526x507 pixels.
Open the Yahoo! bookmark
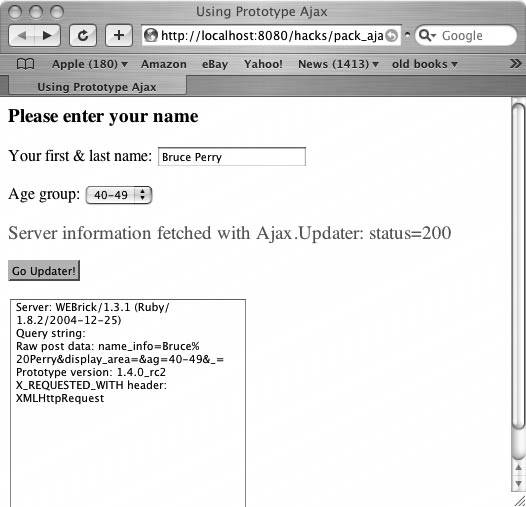263,64
